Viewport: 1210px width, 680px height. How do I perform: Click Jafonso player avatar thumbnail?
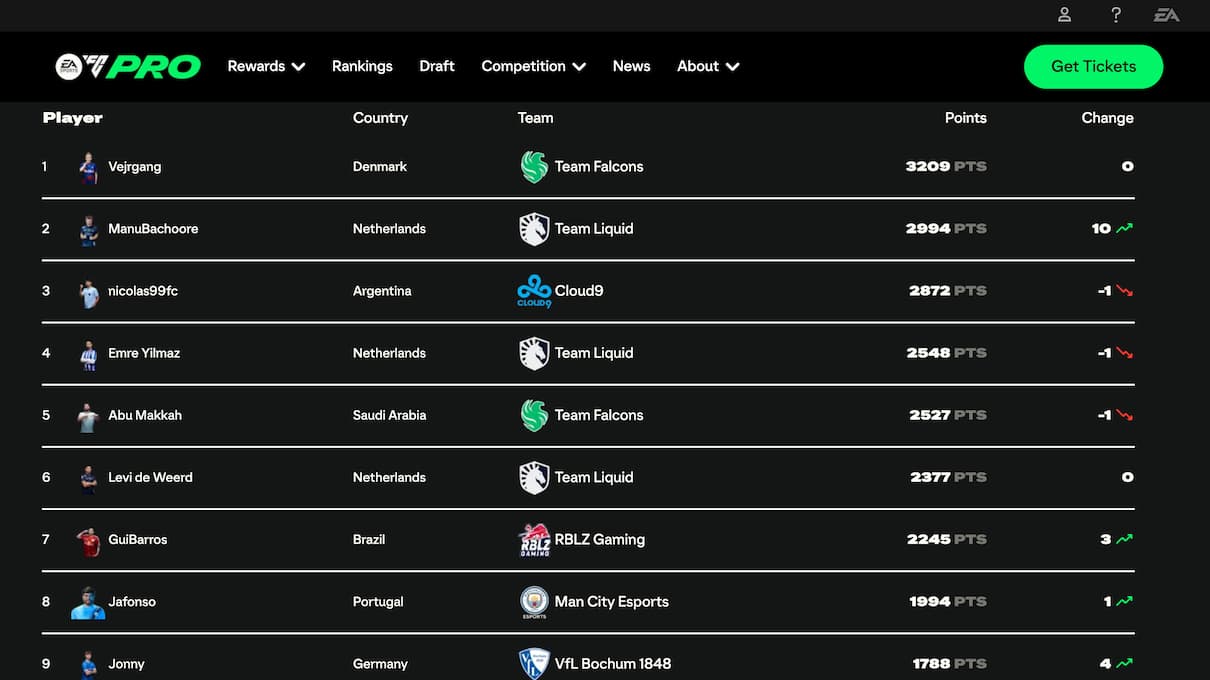(88, 603)
